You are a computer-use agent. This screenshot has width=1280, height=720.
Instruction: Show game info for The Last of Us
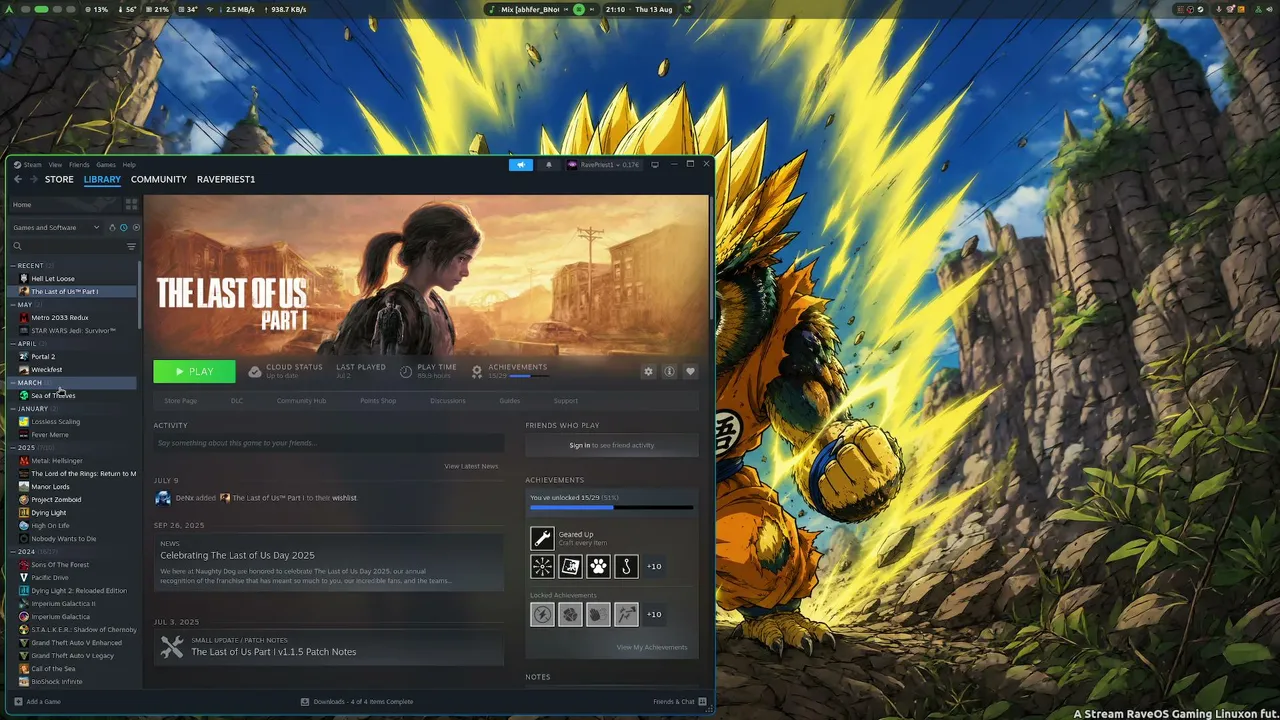pyautogui.click(x=669, y=371)
